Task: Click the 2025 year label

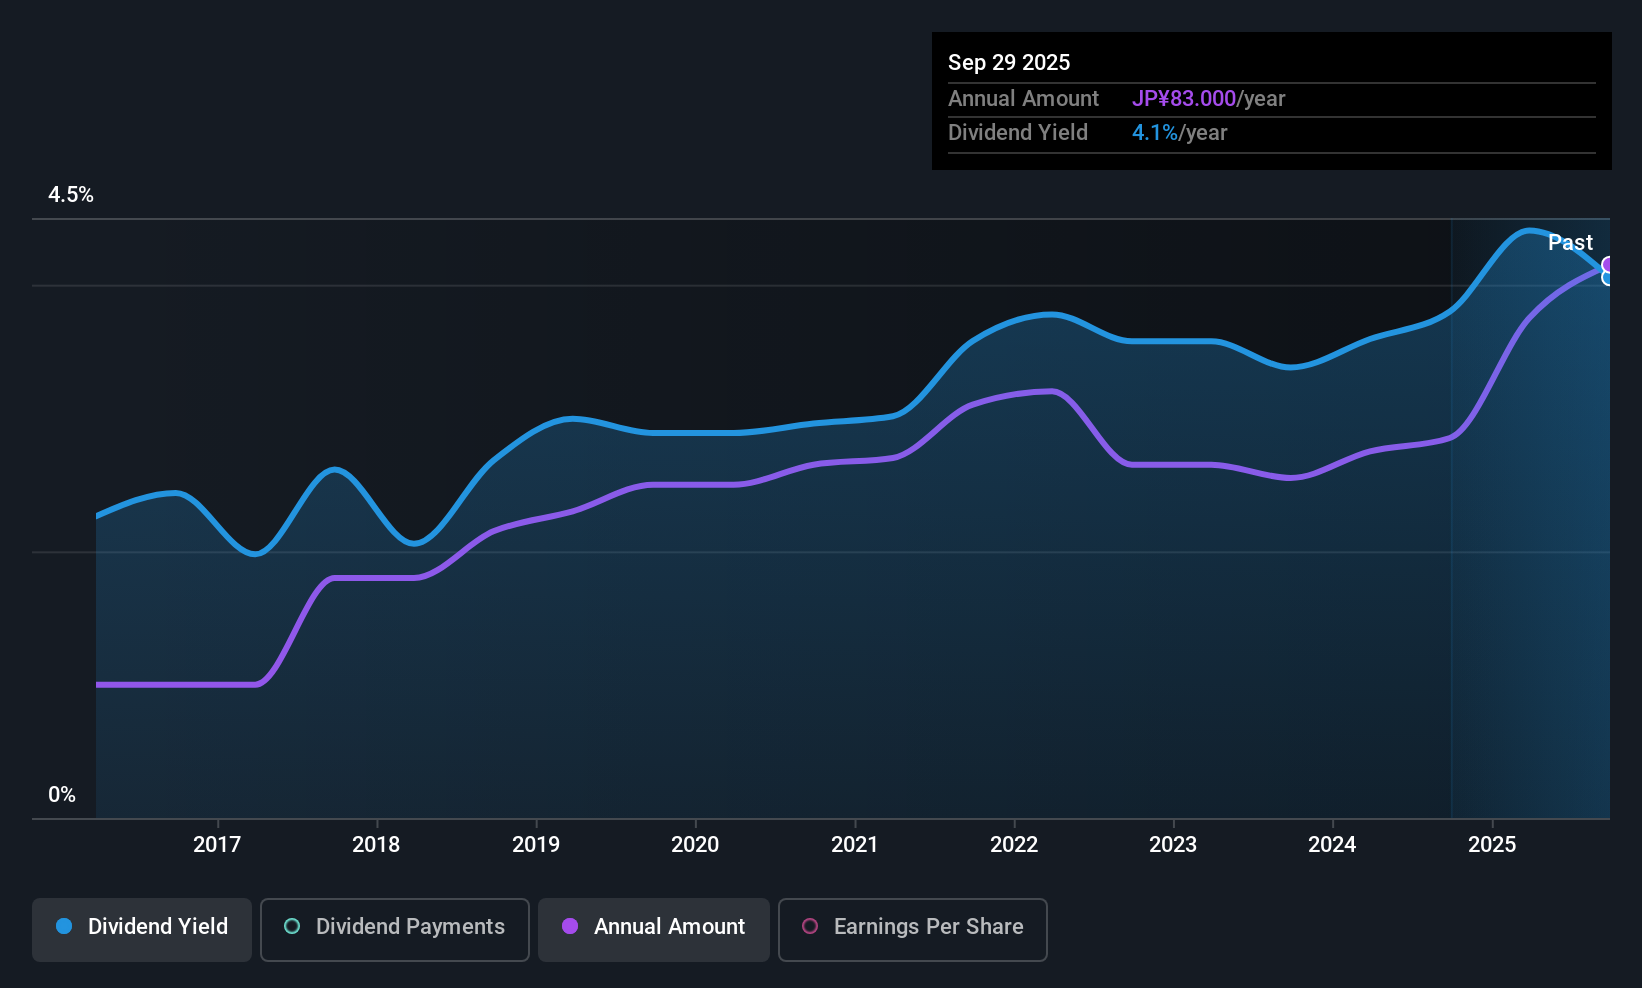Action: [1492, 845]
